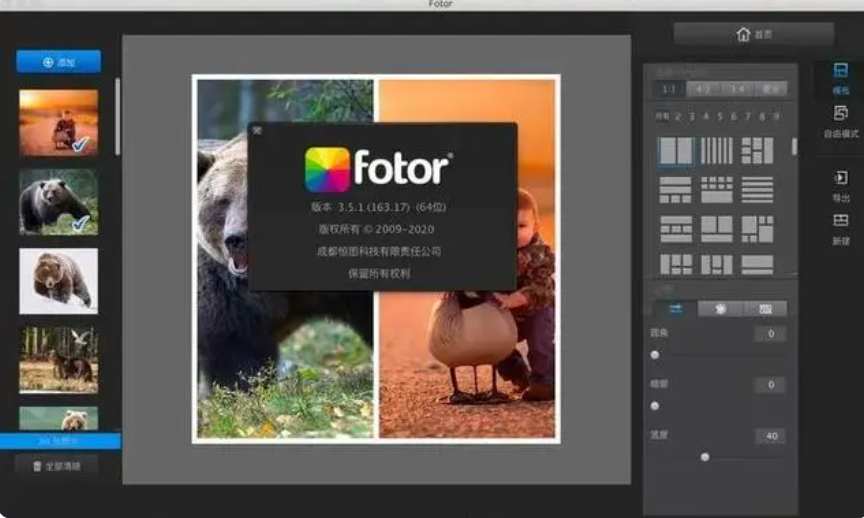The width and height of the screenshot is (864, 518).
Task: Switch to 自由模式 freestyle mode
Action: point(840,122)
